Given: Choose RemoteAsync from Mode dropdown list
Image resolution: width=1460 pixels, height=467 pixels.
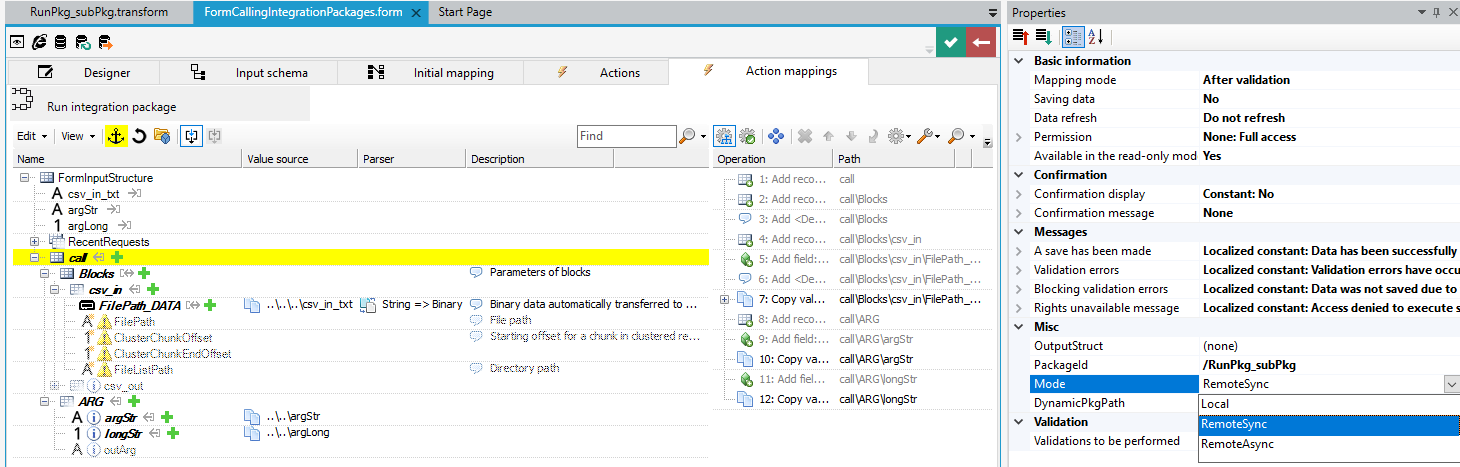Looking at the screenshot, I should coord(1329,444).
